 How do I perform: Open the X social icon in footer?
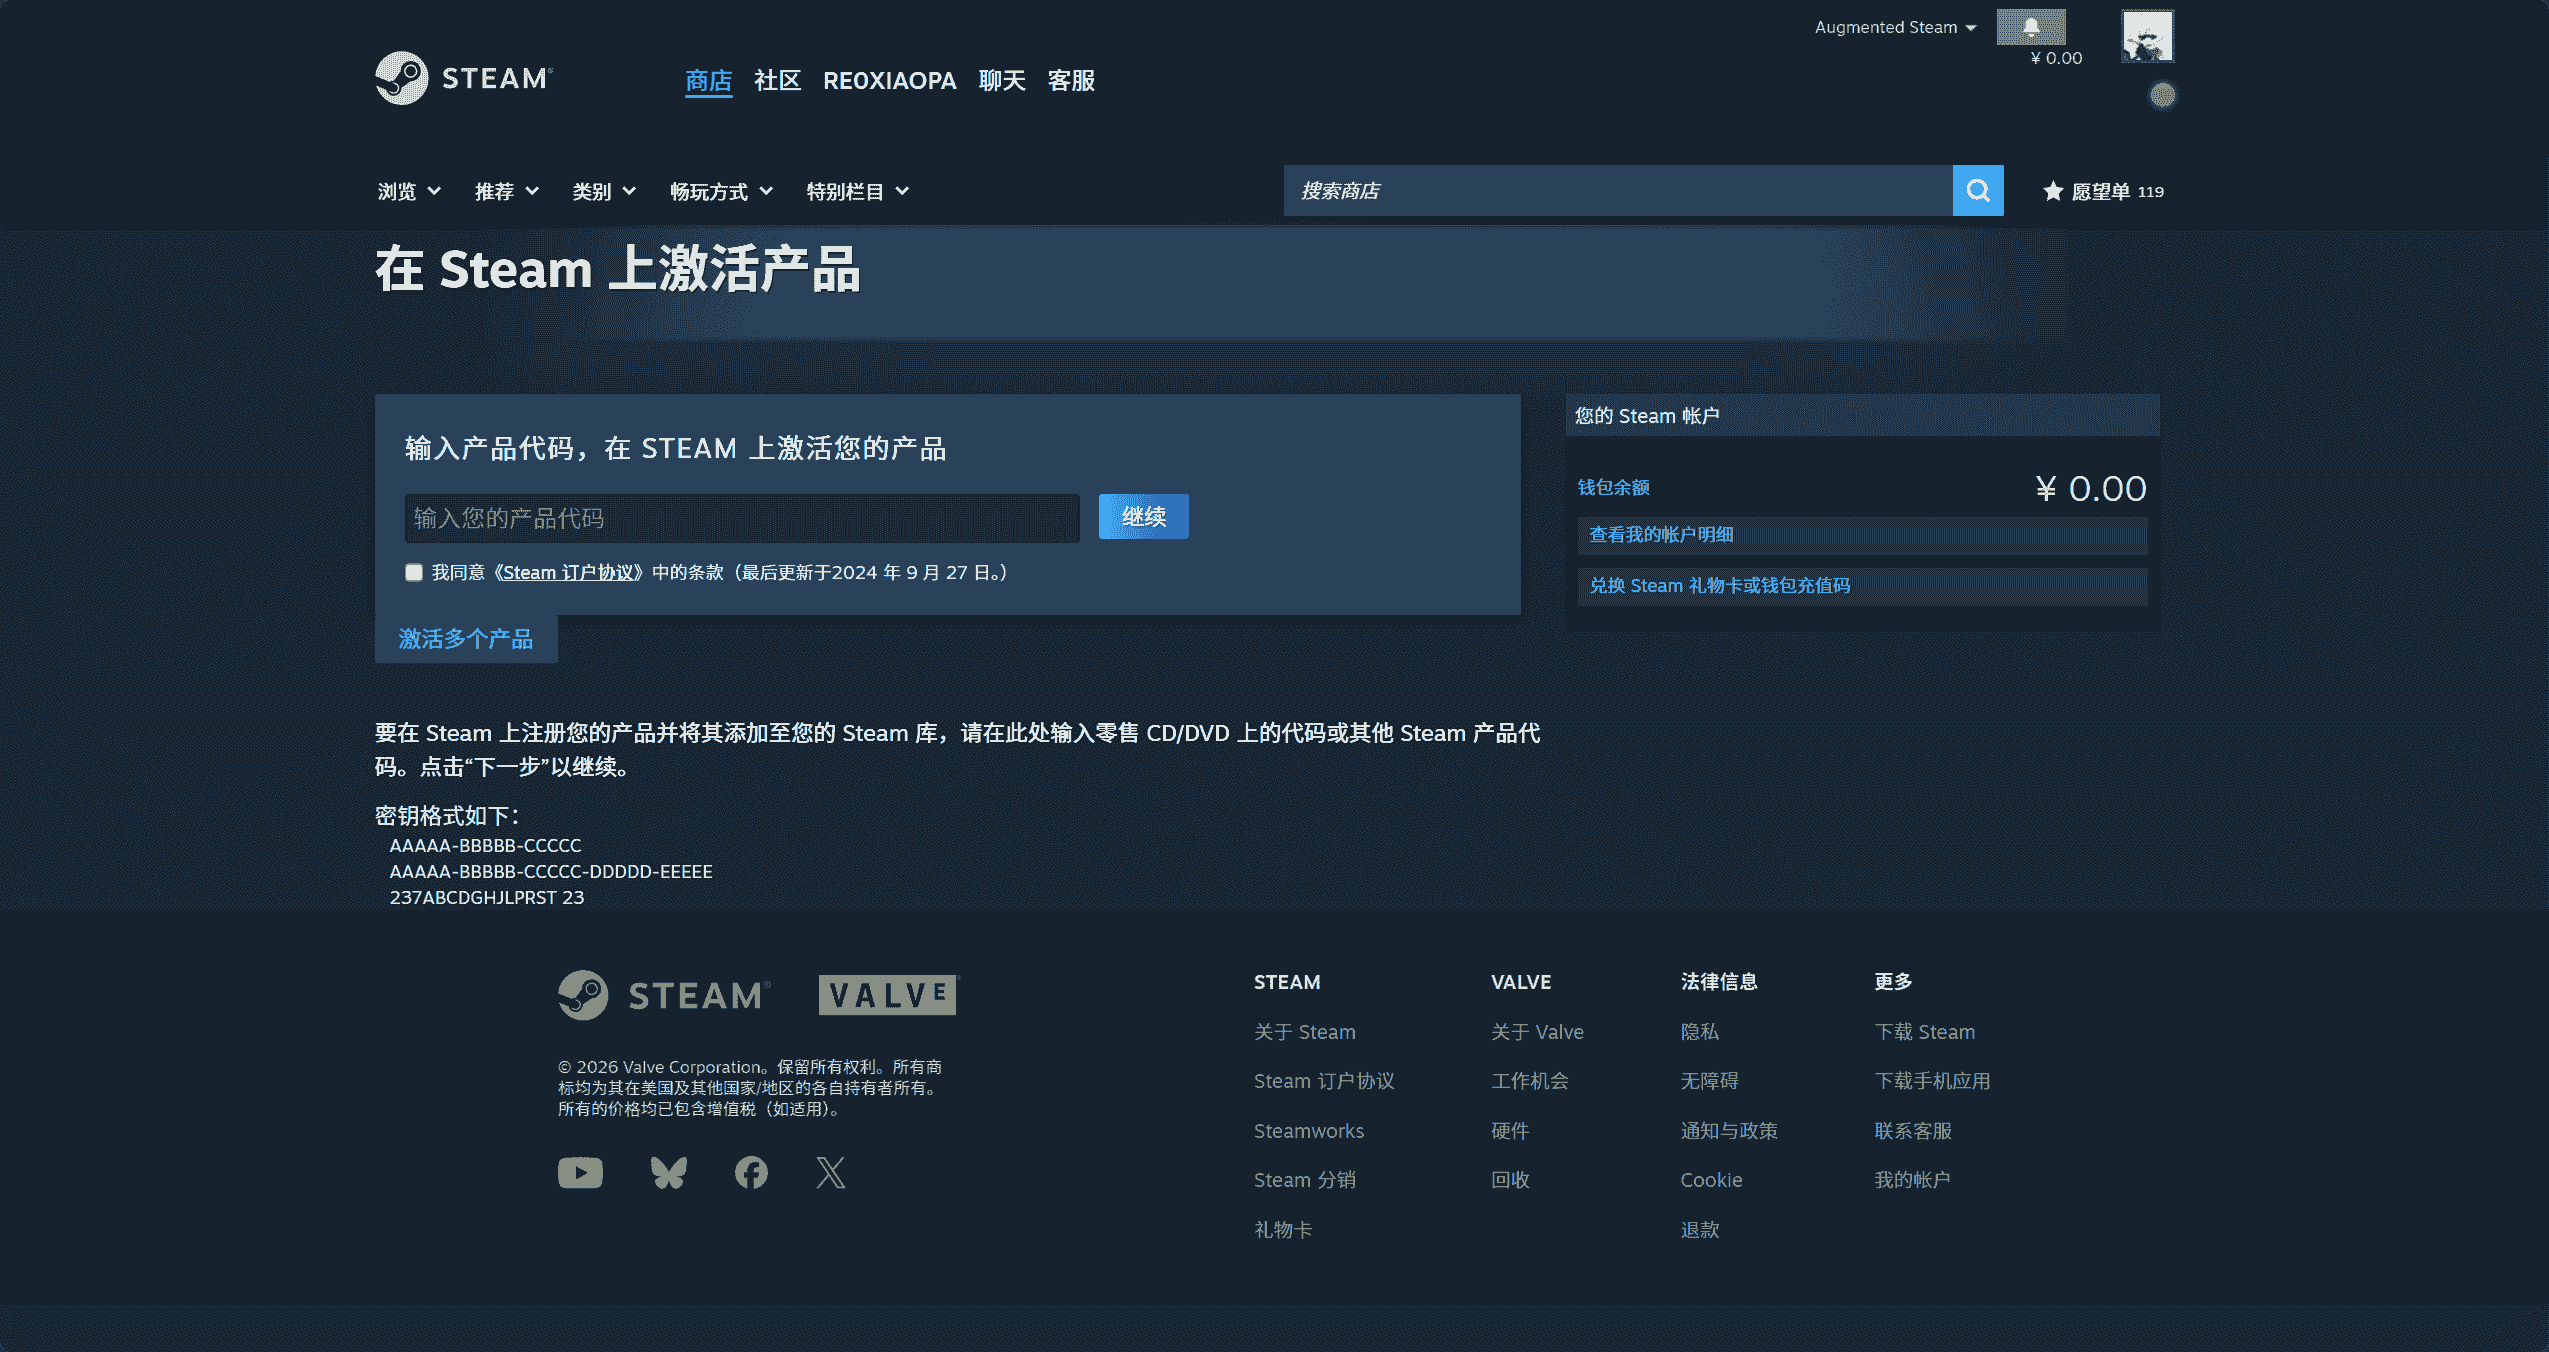click(x=831, y=1172)
